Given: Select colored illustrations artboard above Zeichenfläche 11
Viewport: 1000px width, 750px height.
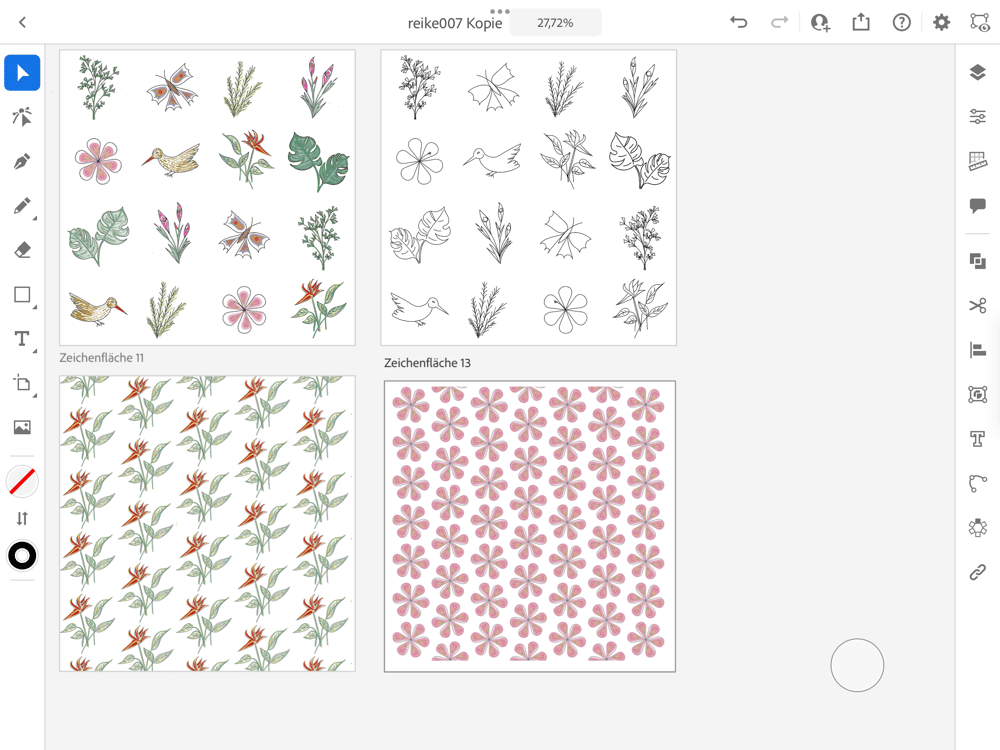Looking at the screenshot, I should [x=207, y=198].
